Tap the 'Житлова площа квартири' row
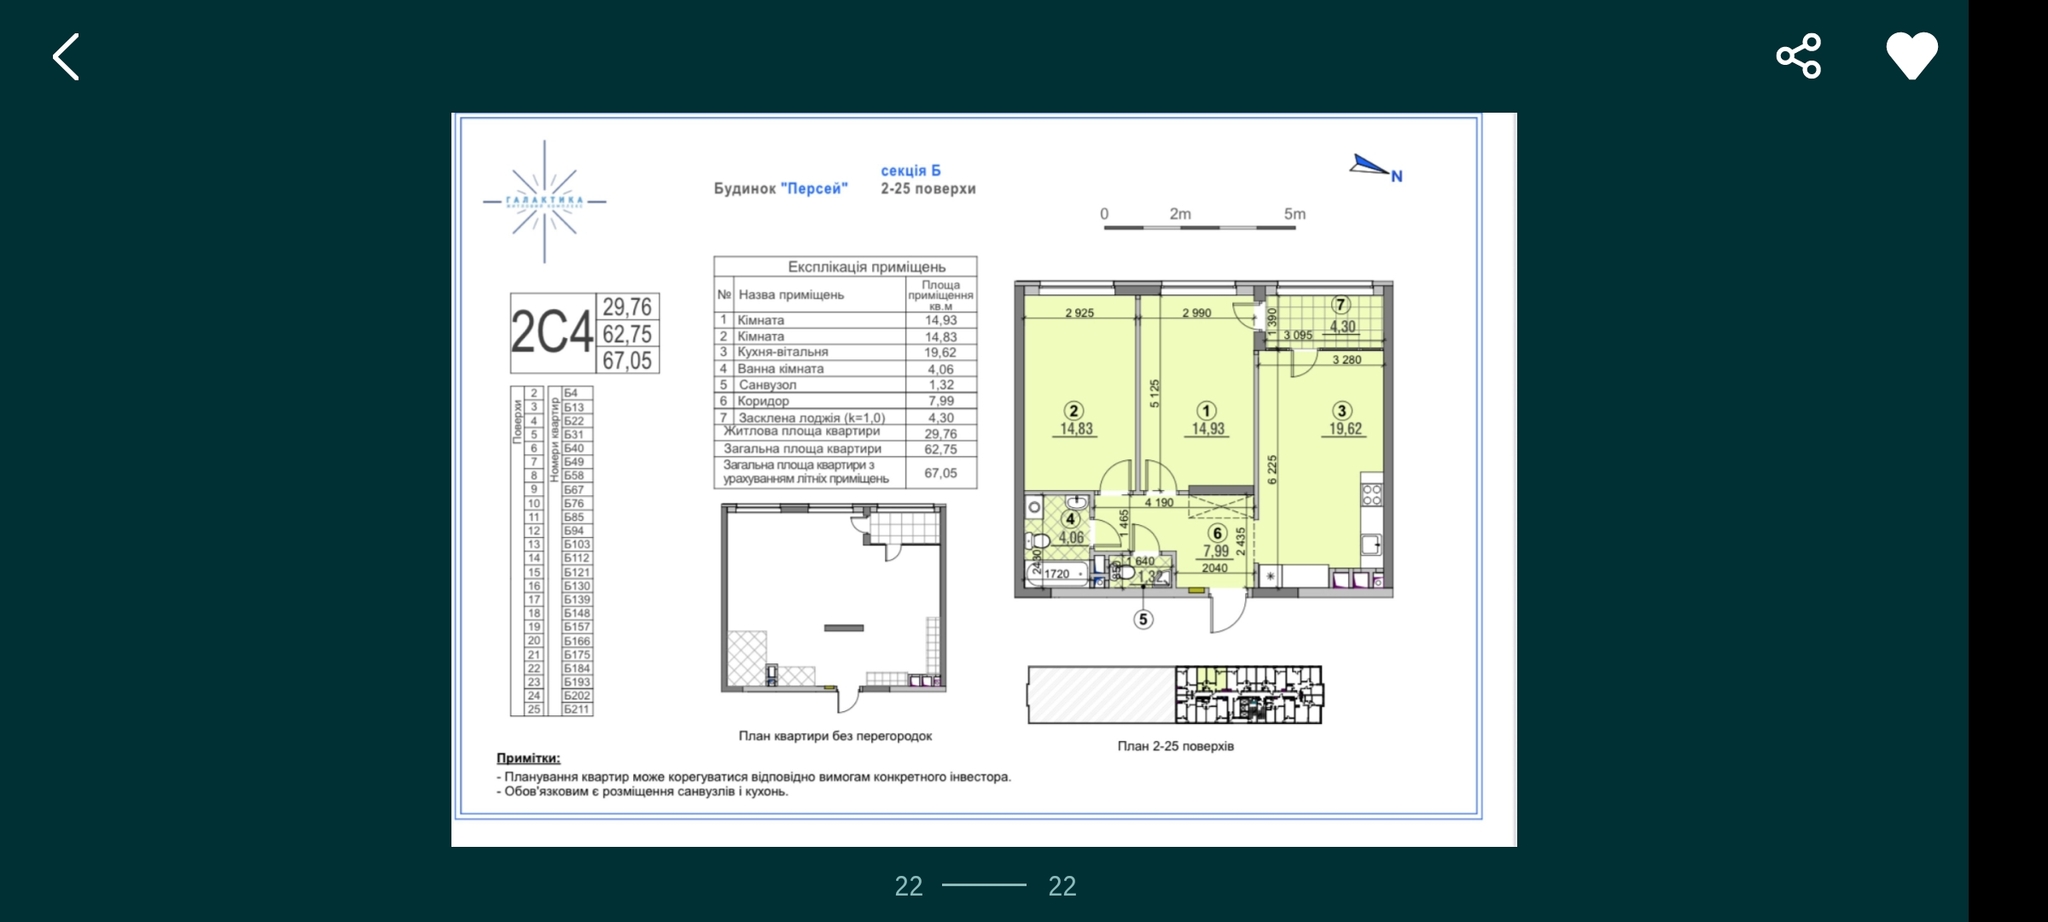The height and width of the screenshot is (922, 2048). point(845,432)
